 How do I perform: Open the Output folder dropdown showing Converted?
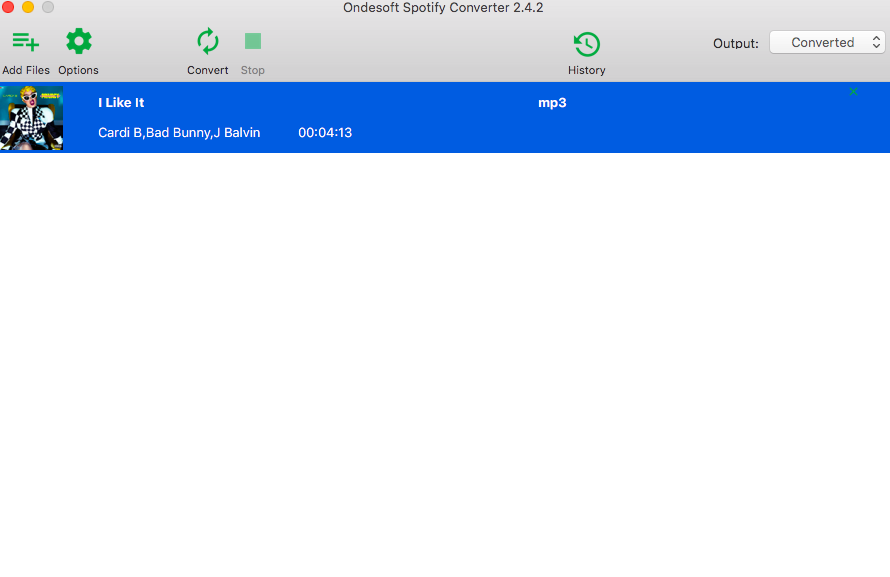827,43
